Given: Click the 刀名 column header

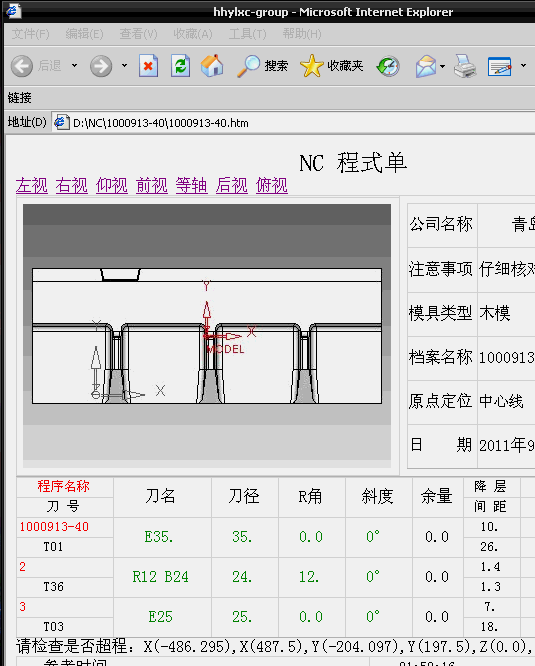Looking at the screenshot, I should [162, 497].
